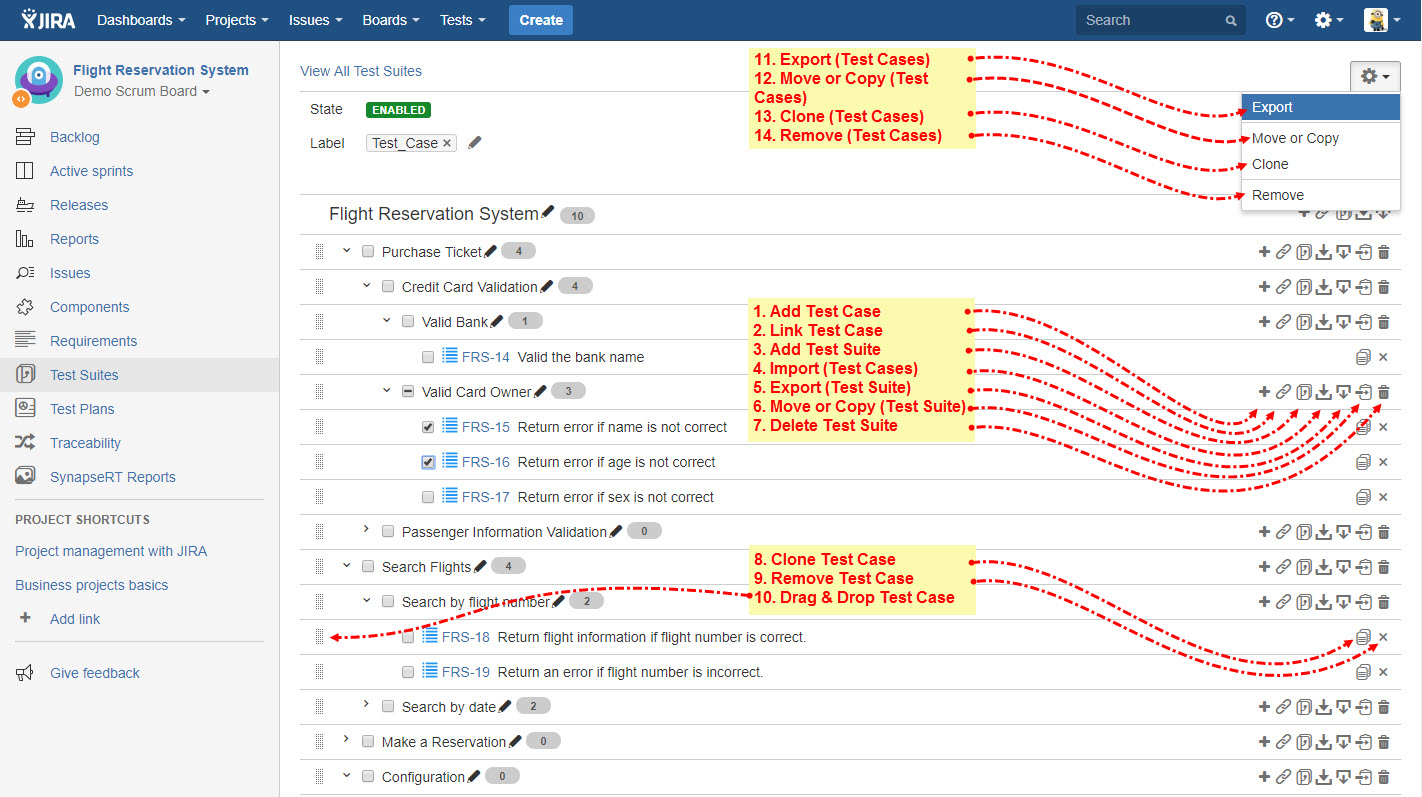
Task: Open the Demo Scrum Board dropdown
Action: (142, 92)
